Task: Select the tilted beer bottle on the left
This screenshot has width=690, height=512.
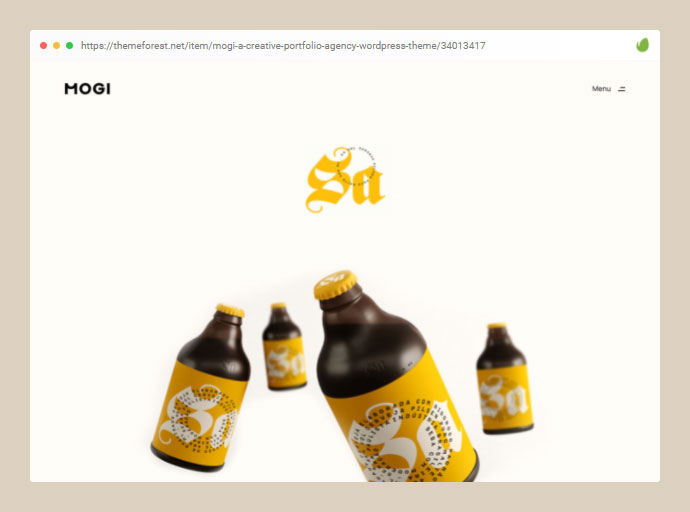Action: tap(202, 388)
